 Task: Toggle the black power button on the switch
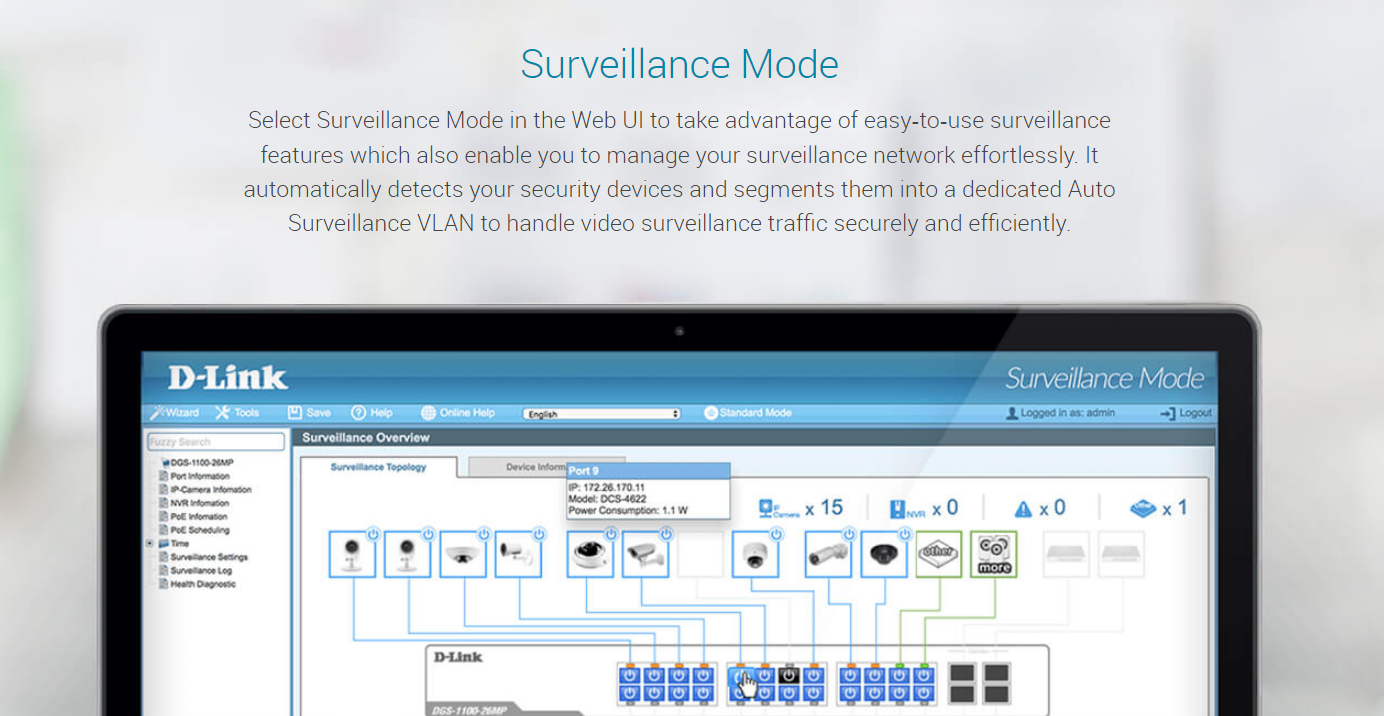click(789, 676)
